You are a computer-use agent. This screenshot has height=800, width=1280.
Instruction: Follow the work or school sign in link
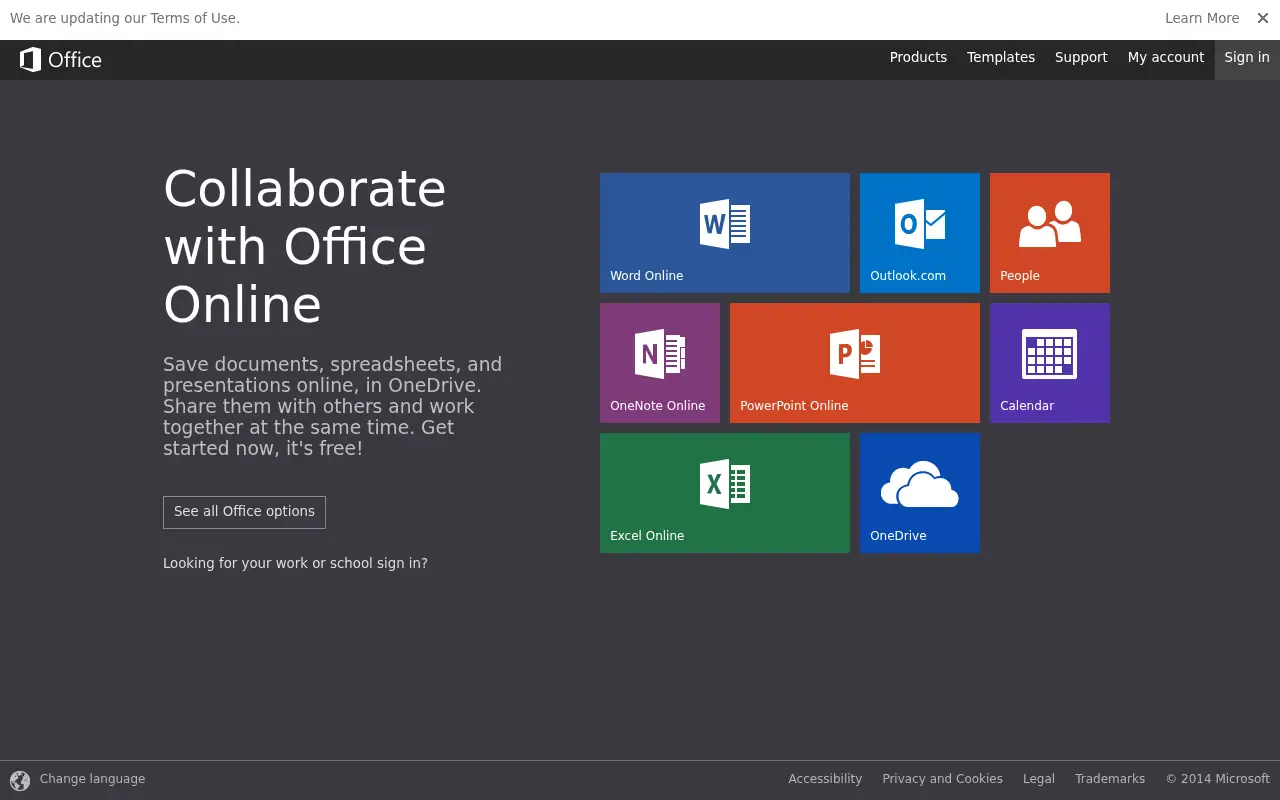pos(295,563)
